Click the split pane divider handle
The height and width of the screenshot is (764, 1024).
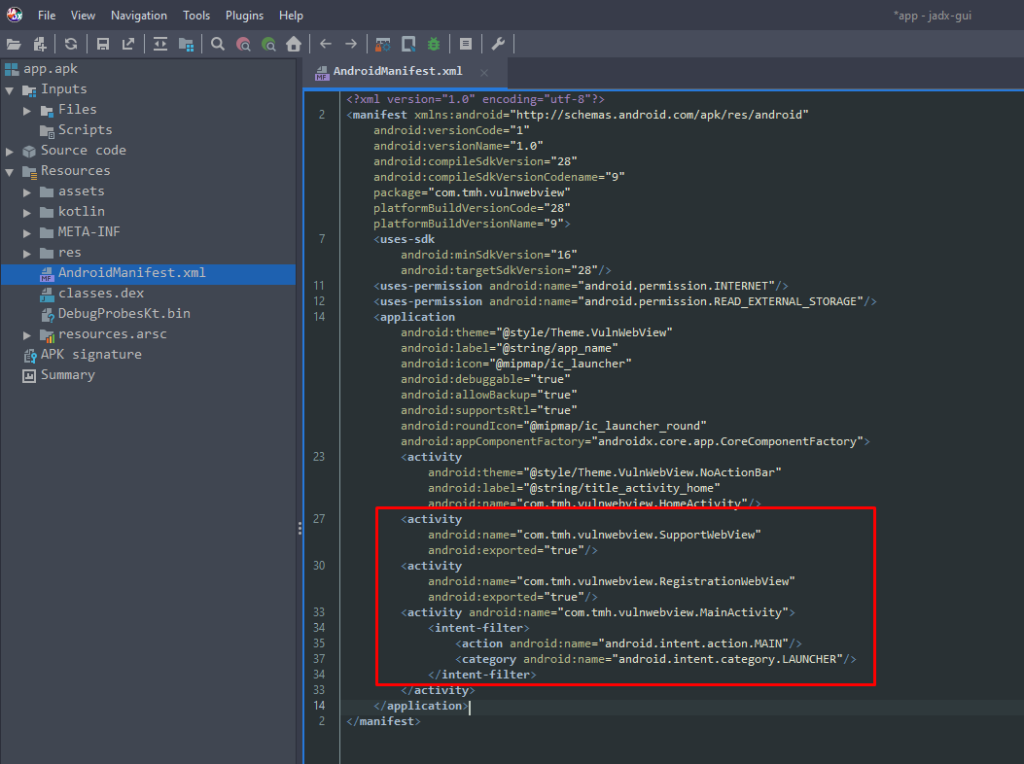[300, 528]
